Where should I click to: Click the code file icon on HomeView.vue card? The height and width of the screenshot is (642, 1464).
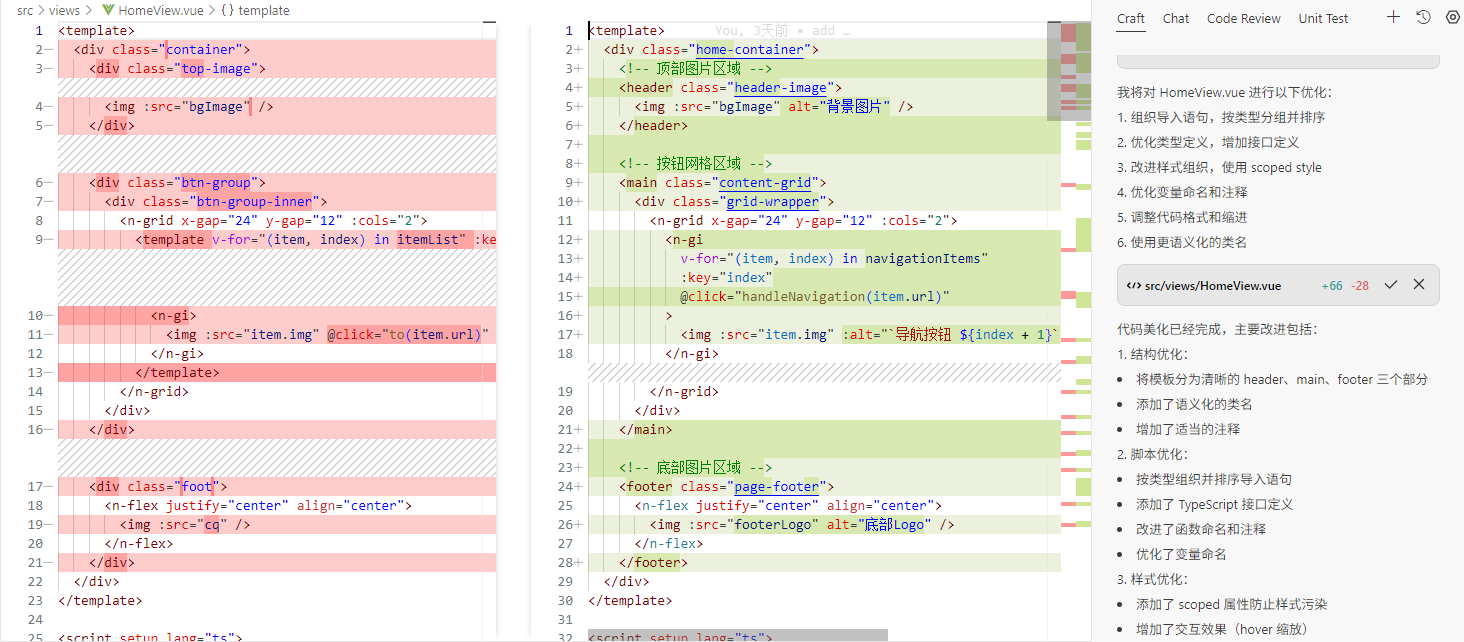tap(1134, 285)
